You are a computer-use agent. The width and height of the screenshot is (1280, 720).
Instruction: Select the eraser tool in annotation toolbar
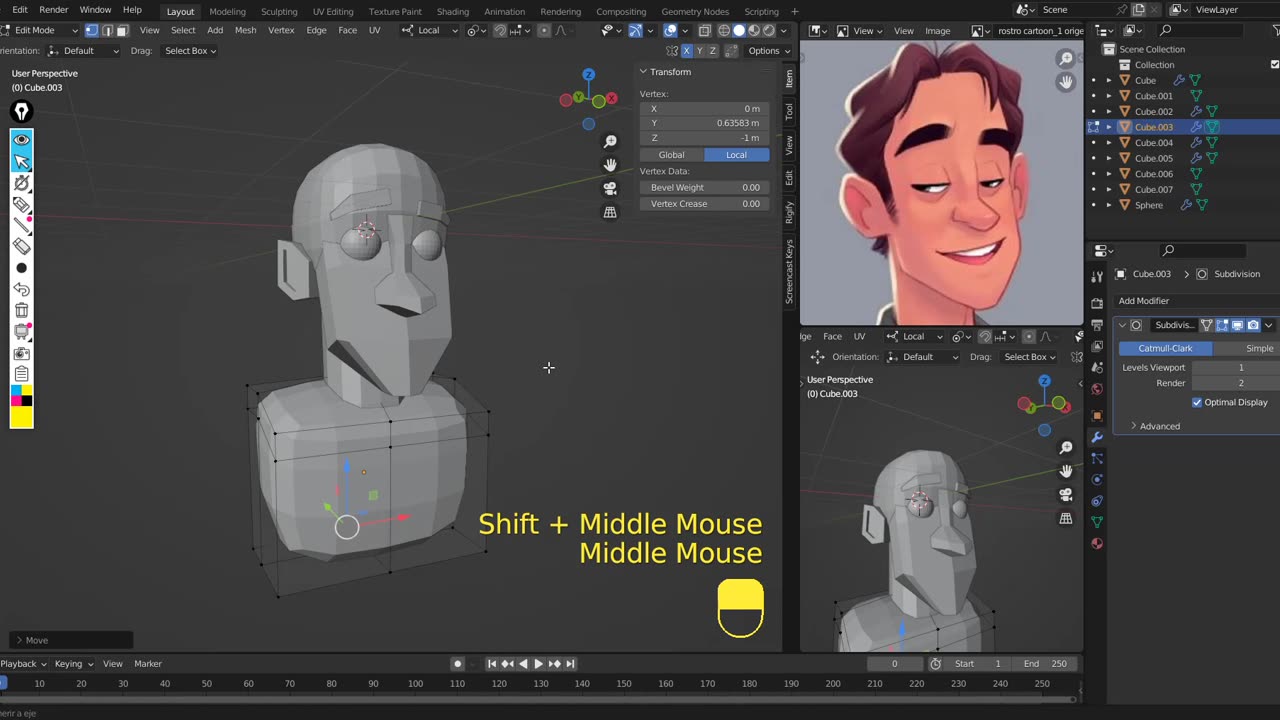click(x=21, y=247)
